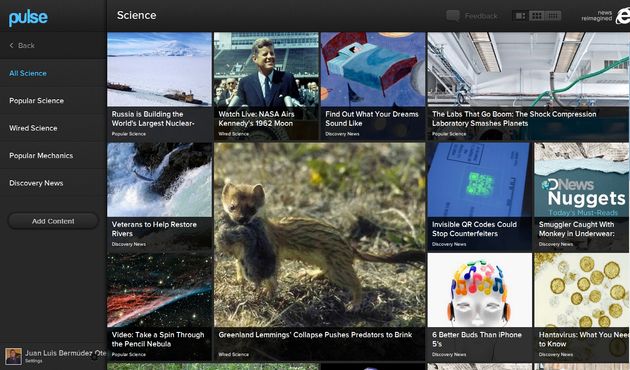
Task: Switch to the list layout view icon
Action: pos(520,16)
